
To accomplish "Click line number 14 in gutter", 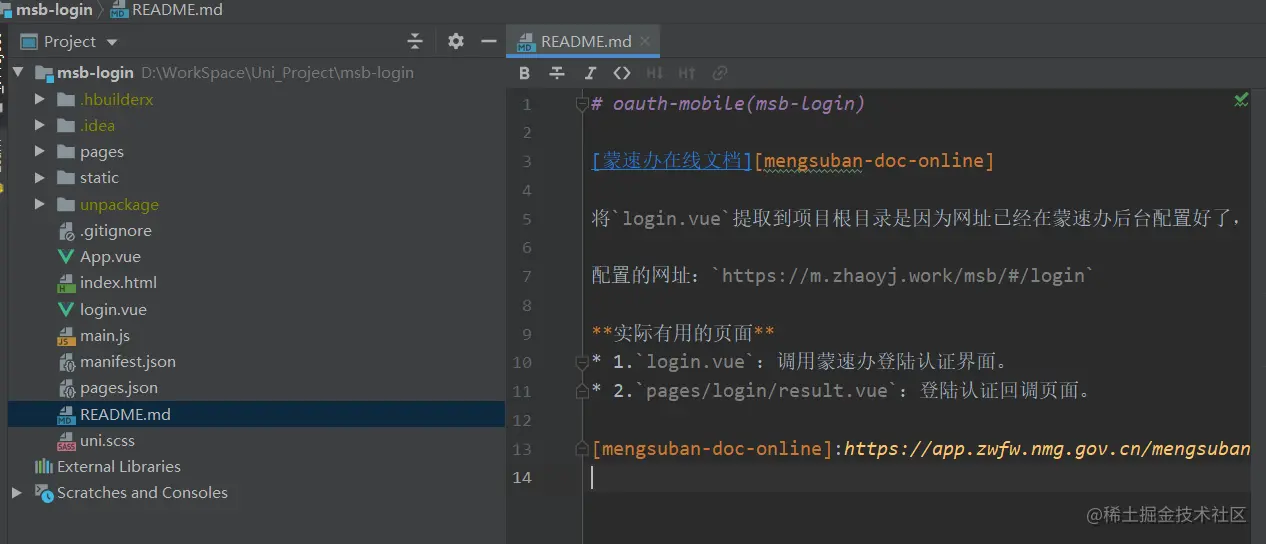I will tap(522, 477).
